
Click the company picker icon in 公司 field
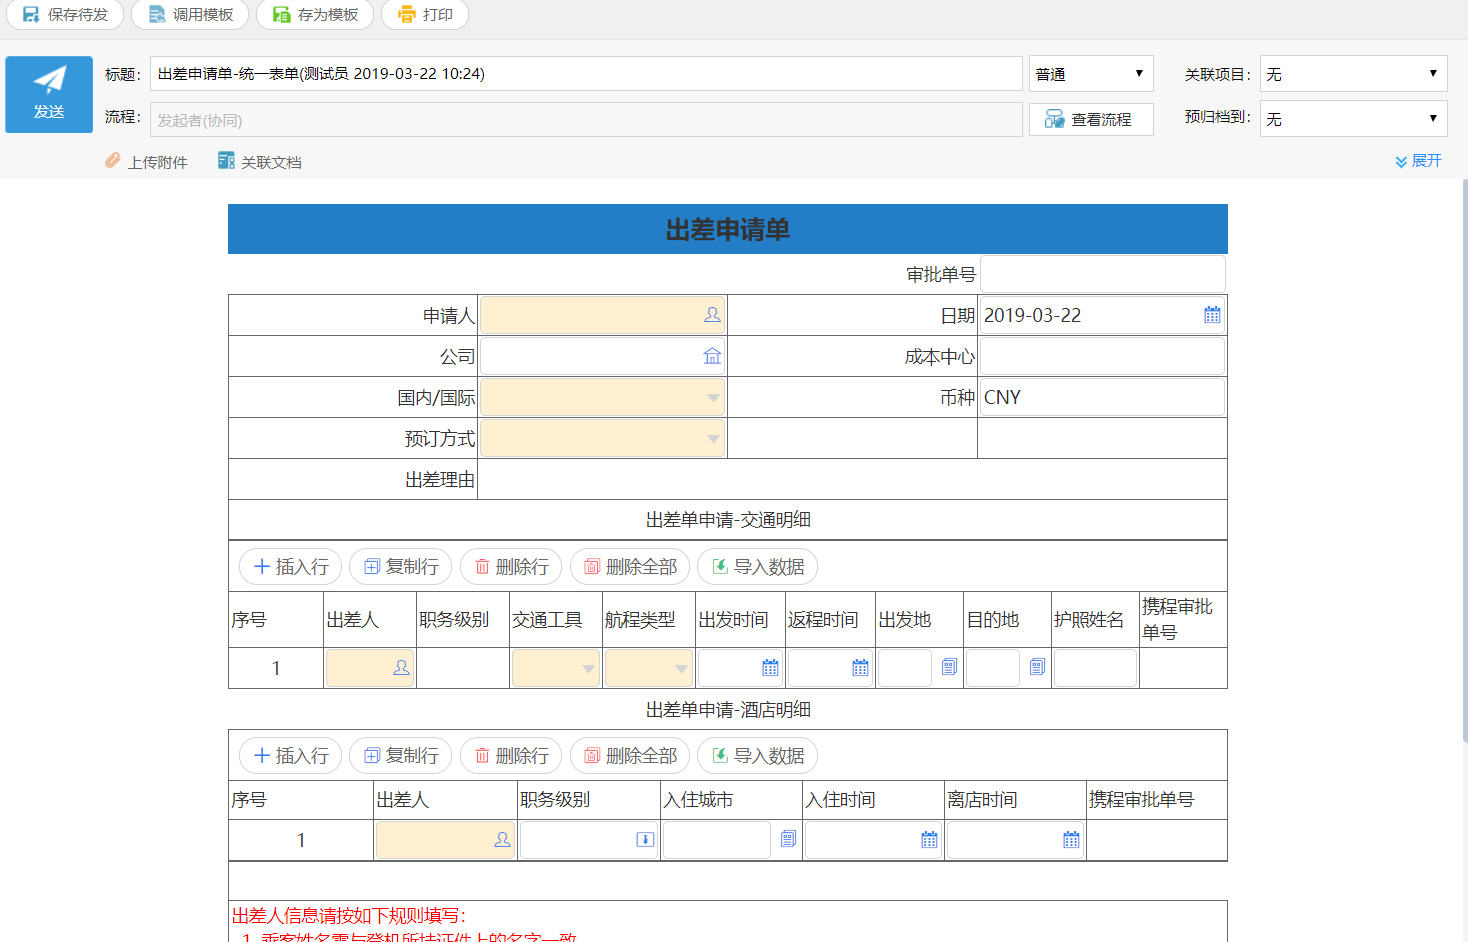pyautogui.click(x=712, y=356)
